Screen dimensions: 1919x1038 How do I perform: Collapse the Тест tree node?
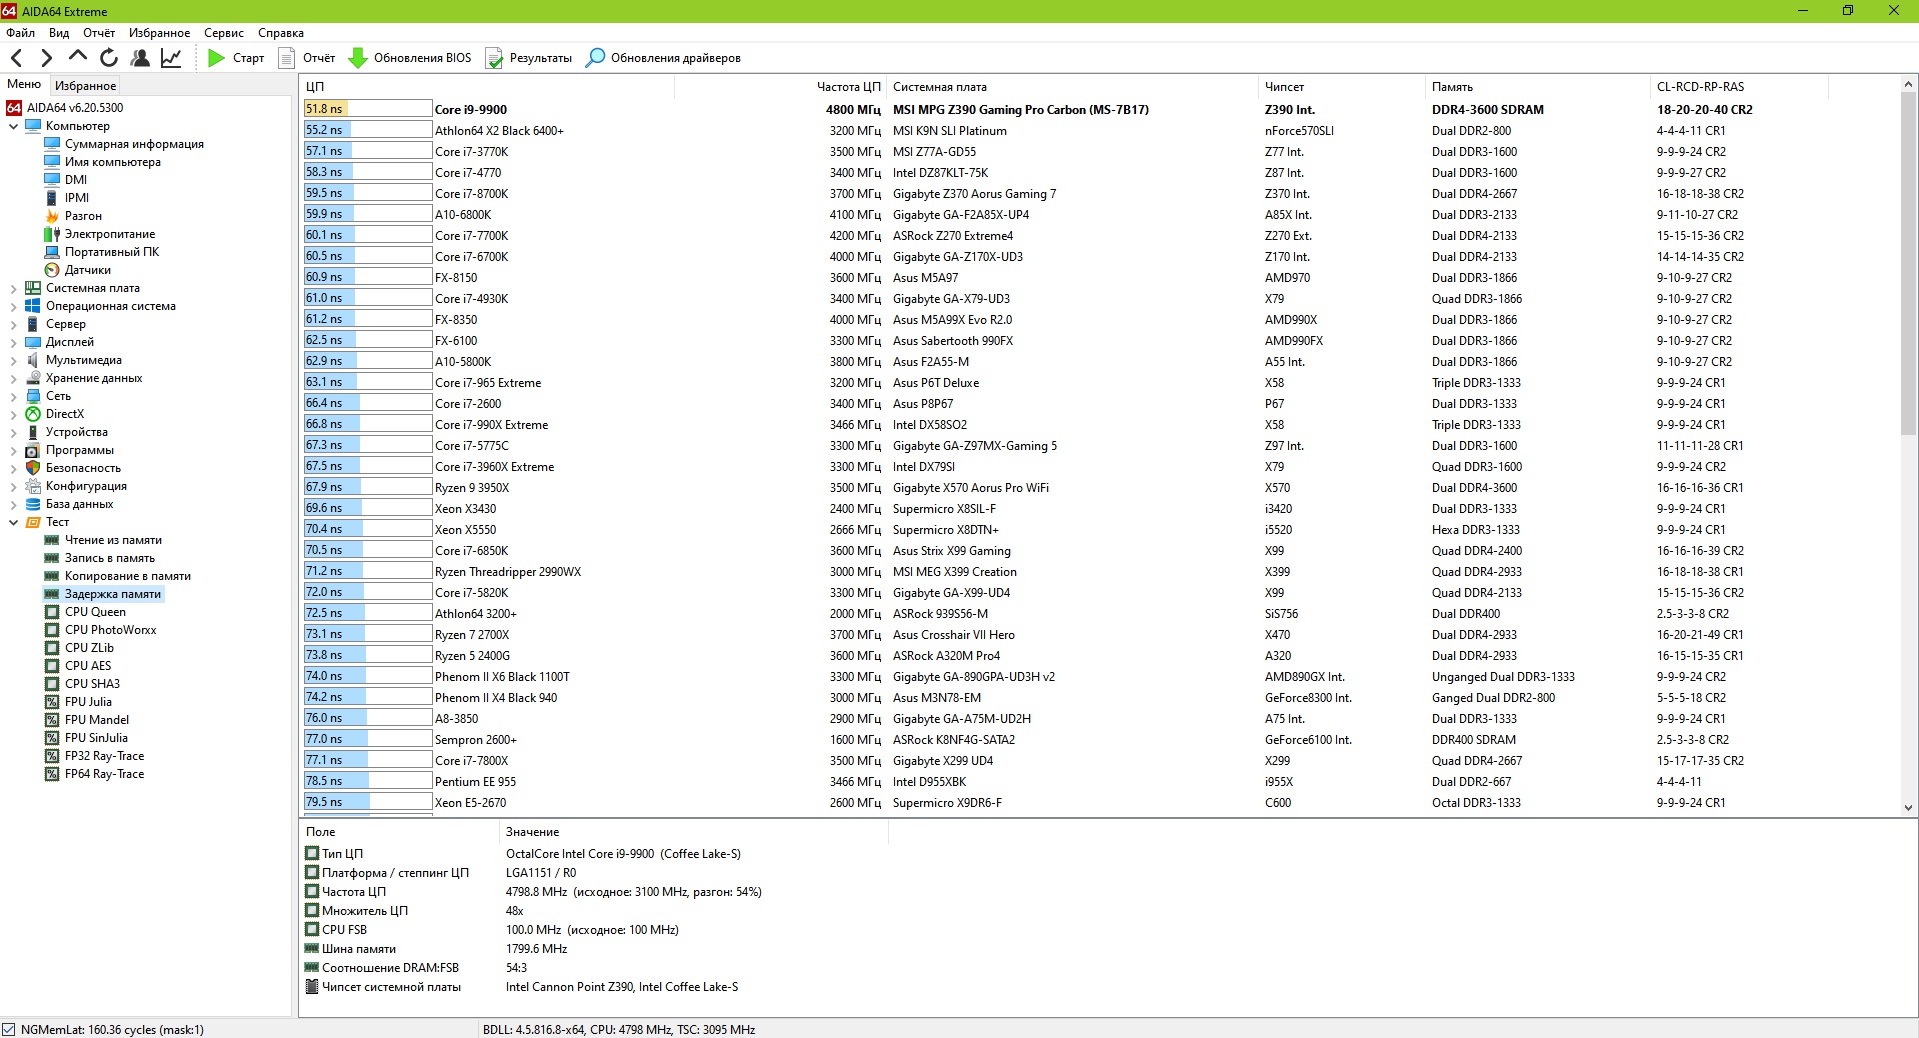(13, 522)
